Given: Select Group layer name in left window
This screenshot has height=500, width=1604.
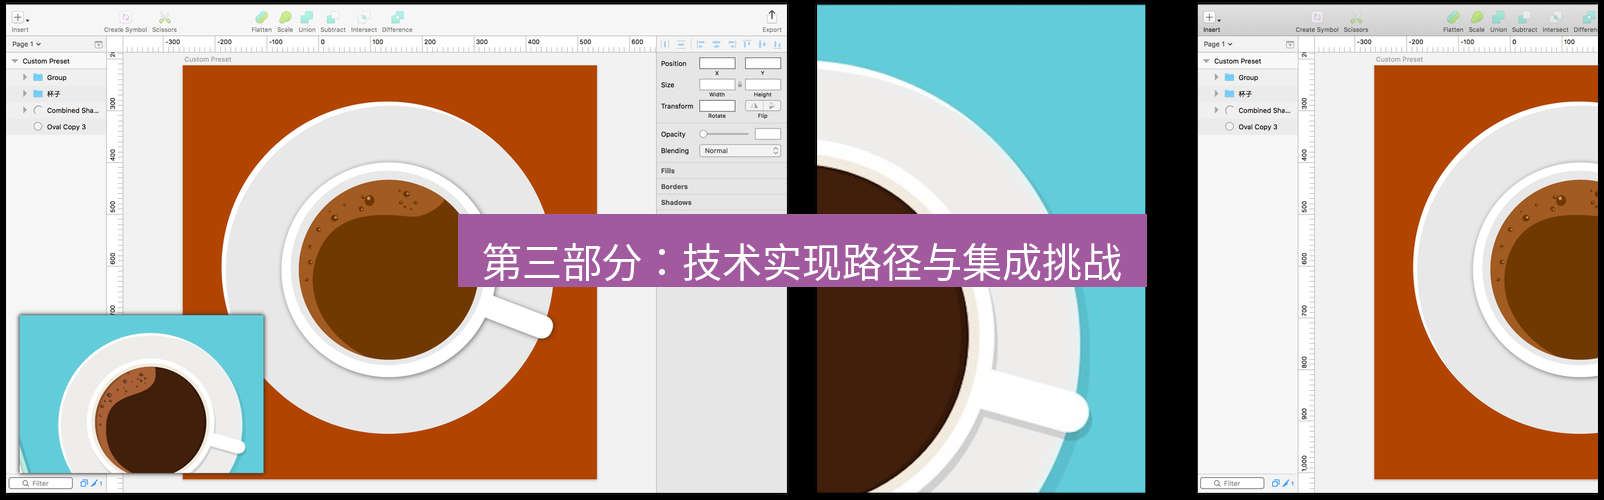Looking at the screenshot, I should [57, 77].
